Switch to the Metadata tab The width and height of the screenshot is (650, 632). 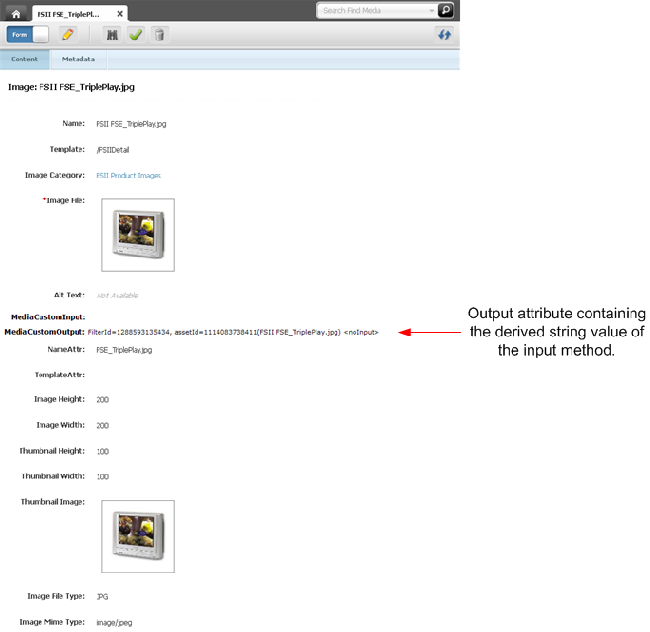coord(78,59)
